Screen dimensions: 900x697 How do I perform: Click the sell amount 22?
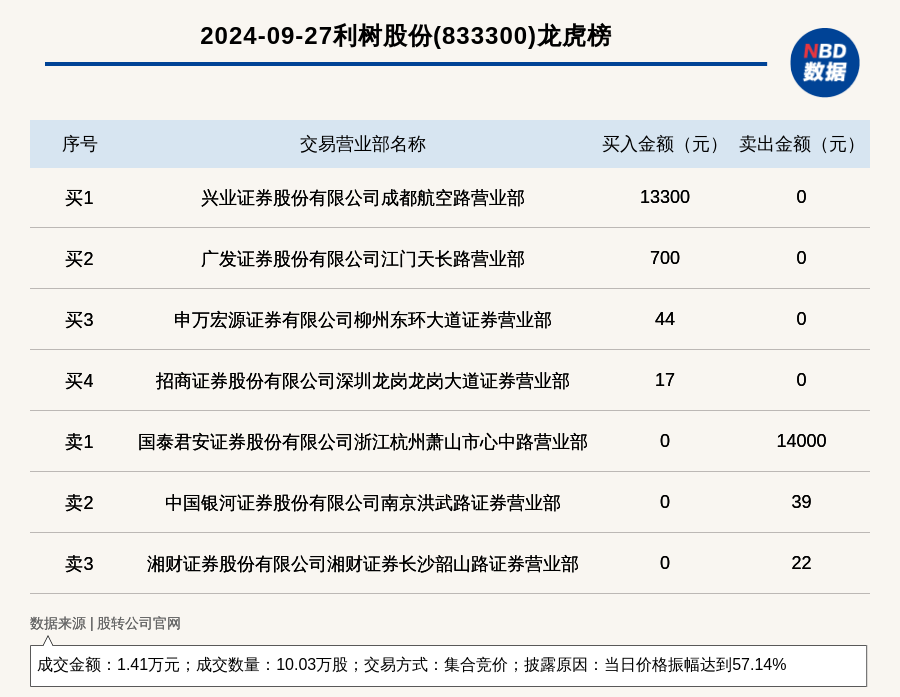point(801,562)
